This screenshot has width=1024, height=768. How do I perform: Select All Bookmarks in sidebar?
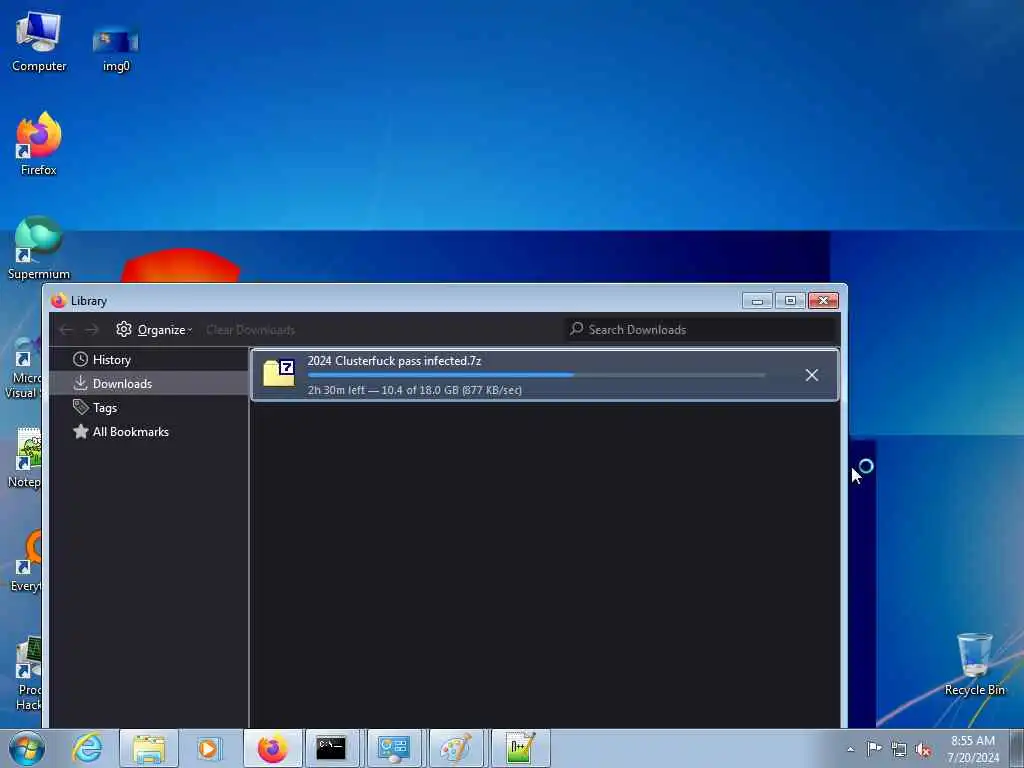150,432
